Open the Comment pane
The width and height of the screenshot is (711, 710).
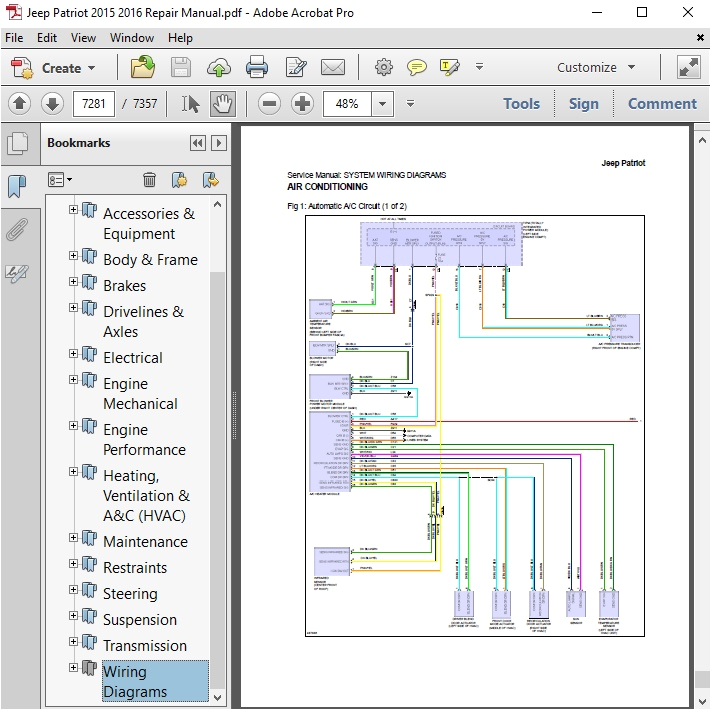[661, 103]
